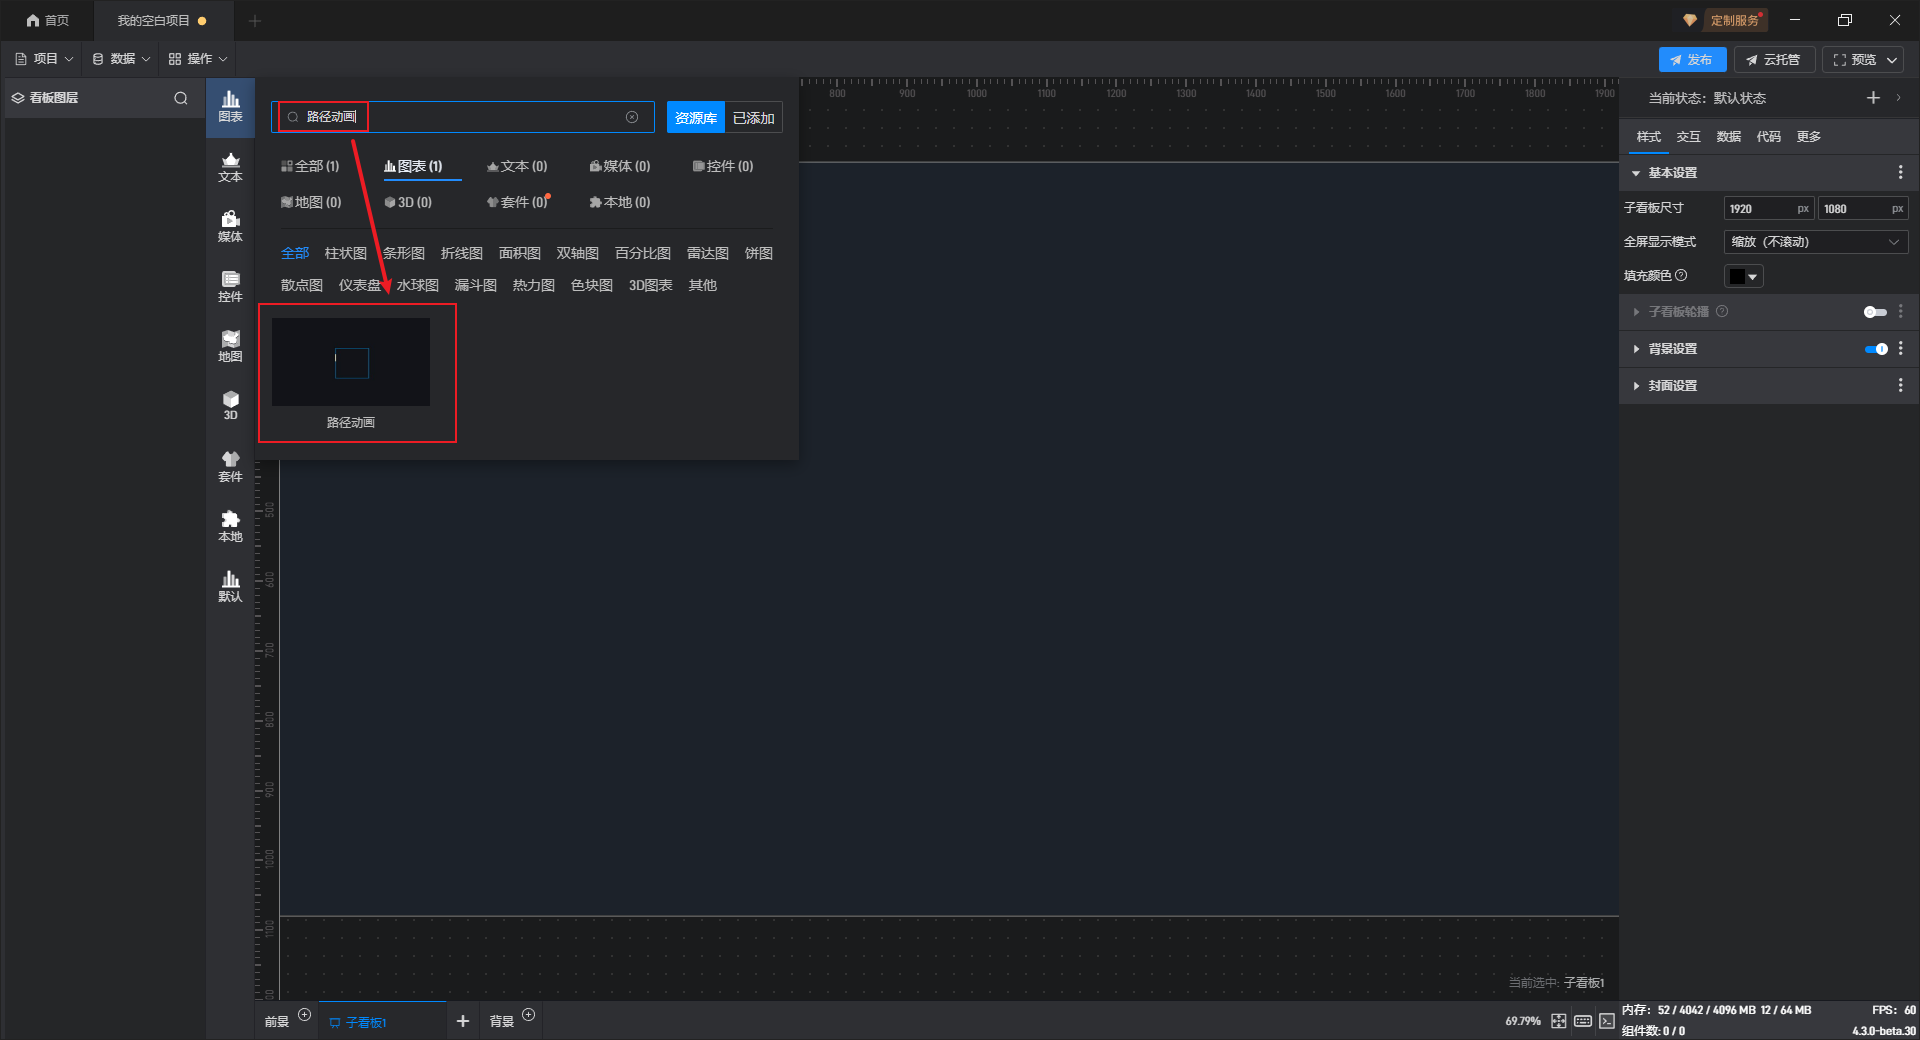1920x1040 pixels.
Task: Disable the 背景设置 toggle
Action: (1875, 349)
